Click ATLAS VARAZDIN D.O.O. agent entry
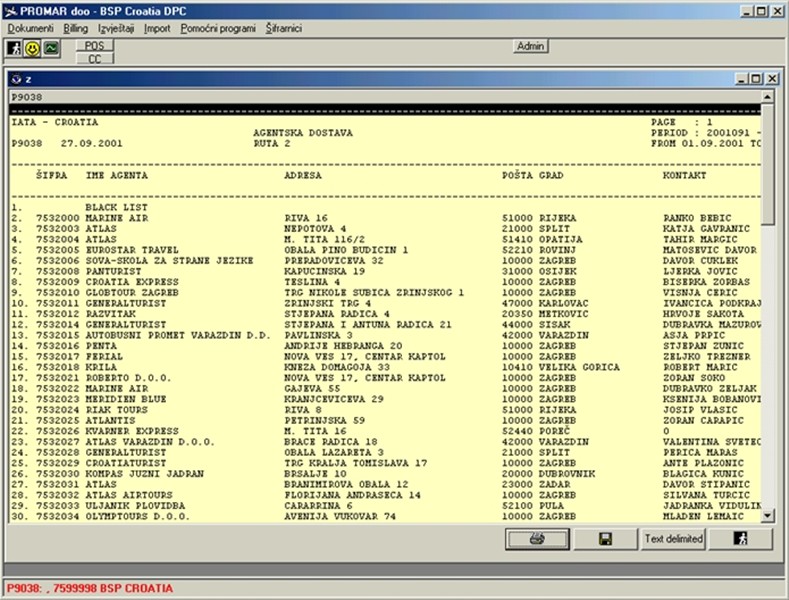This screenshot has width=789, height=600. point(150,442)
